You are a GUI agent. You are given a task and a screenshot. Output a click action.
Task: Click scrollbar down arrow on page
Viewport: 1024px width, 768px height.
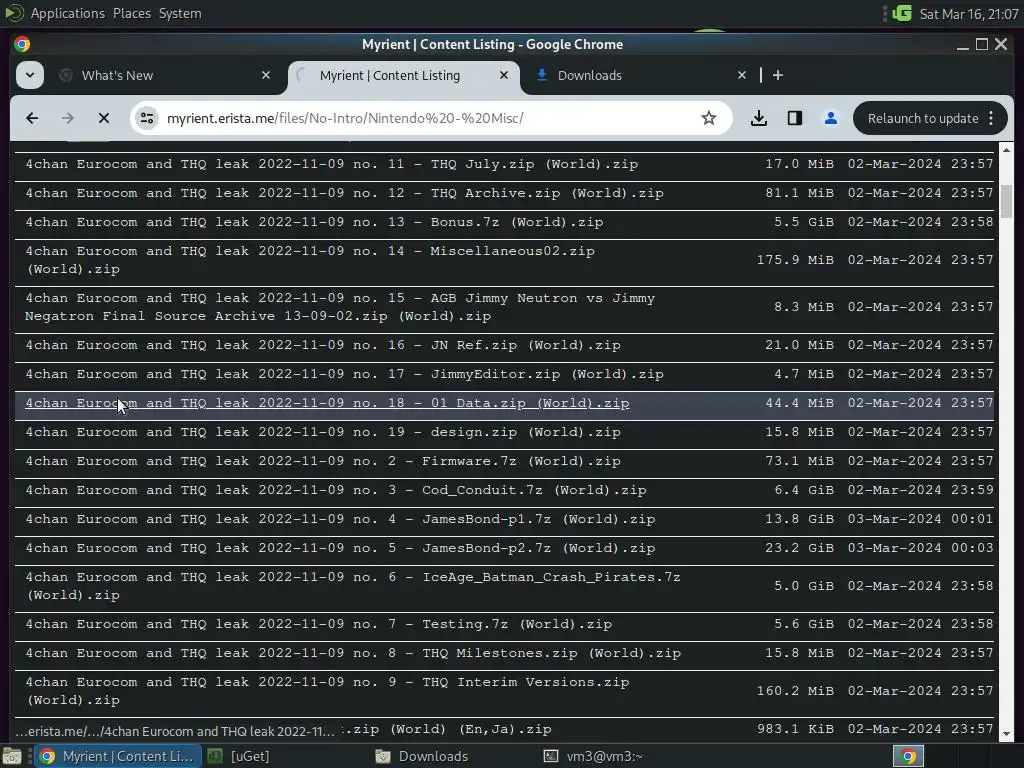[x=1006, y=735]
